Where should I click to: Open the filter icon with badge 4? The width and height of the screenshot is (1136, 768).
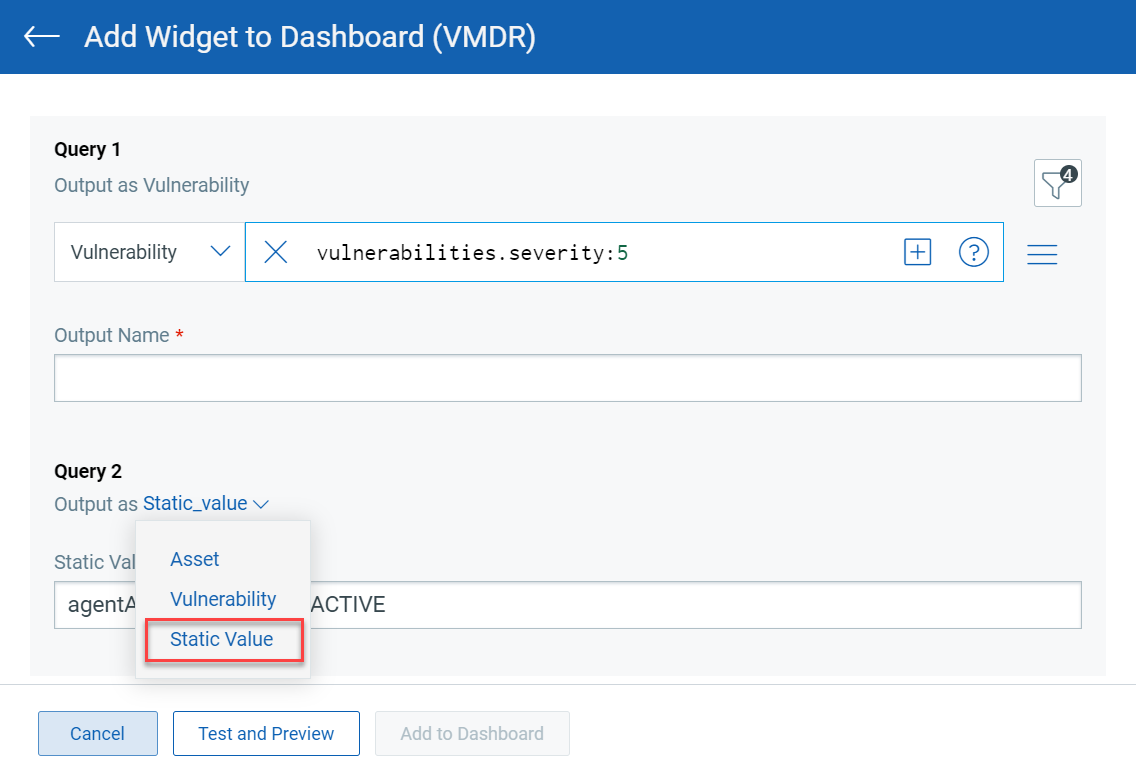pyautogui.click(x=1058, y=183)
